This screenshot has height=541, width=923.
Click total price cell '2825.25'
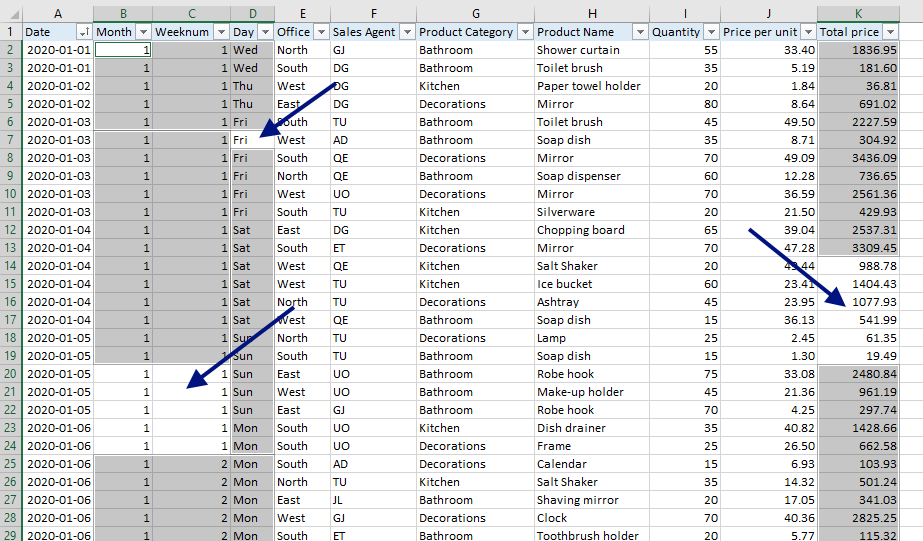(x=858, y=518)
